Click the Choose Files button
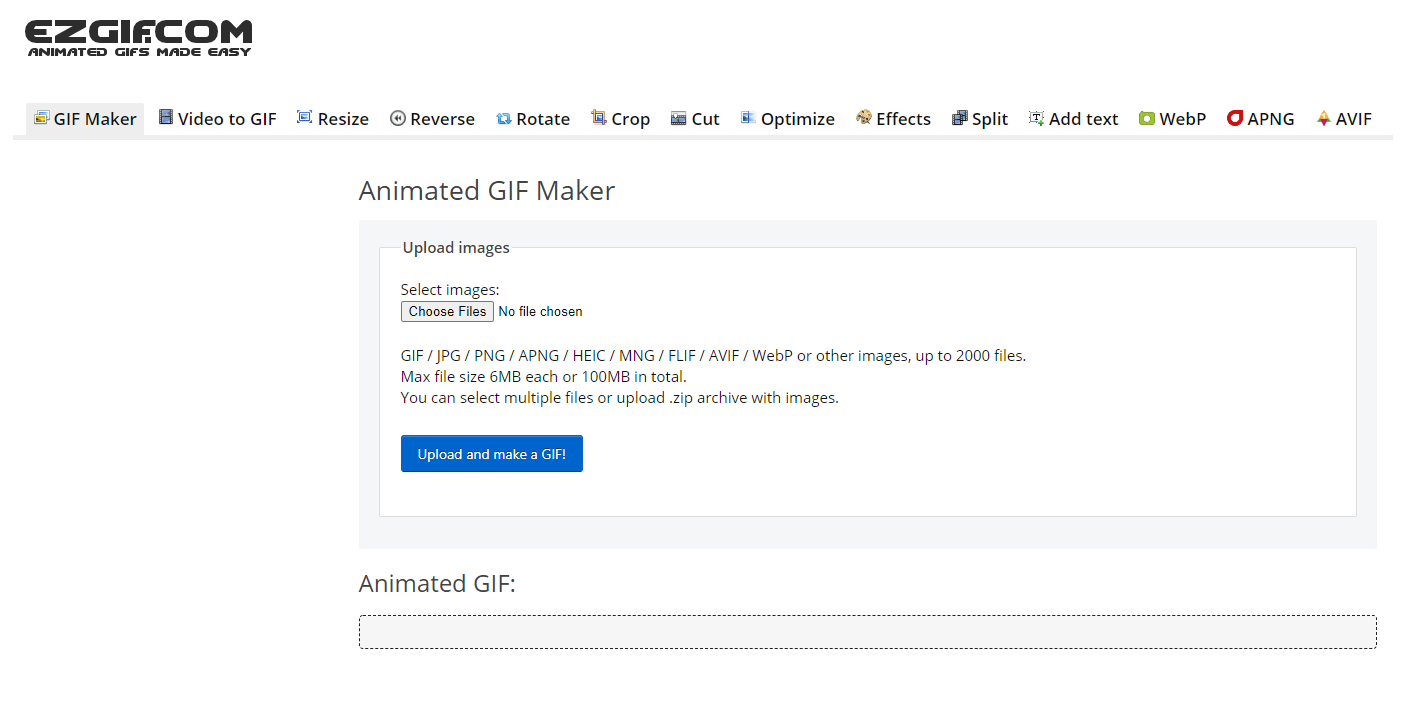Viewport: 1412px width, 709px height. 447,312
